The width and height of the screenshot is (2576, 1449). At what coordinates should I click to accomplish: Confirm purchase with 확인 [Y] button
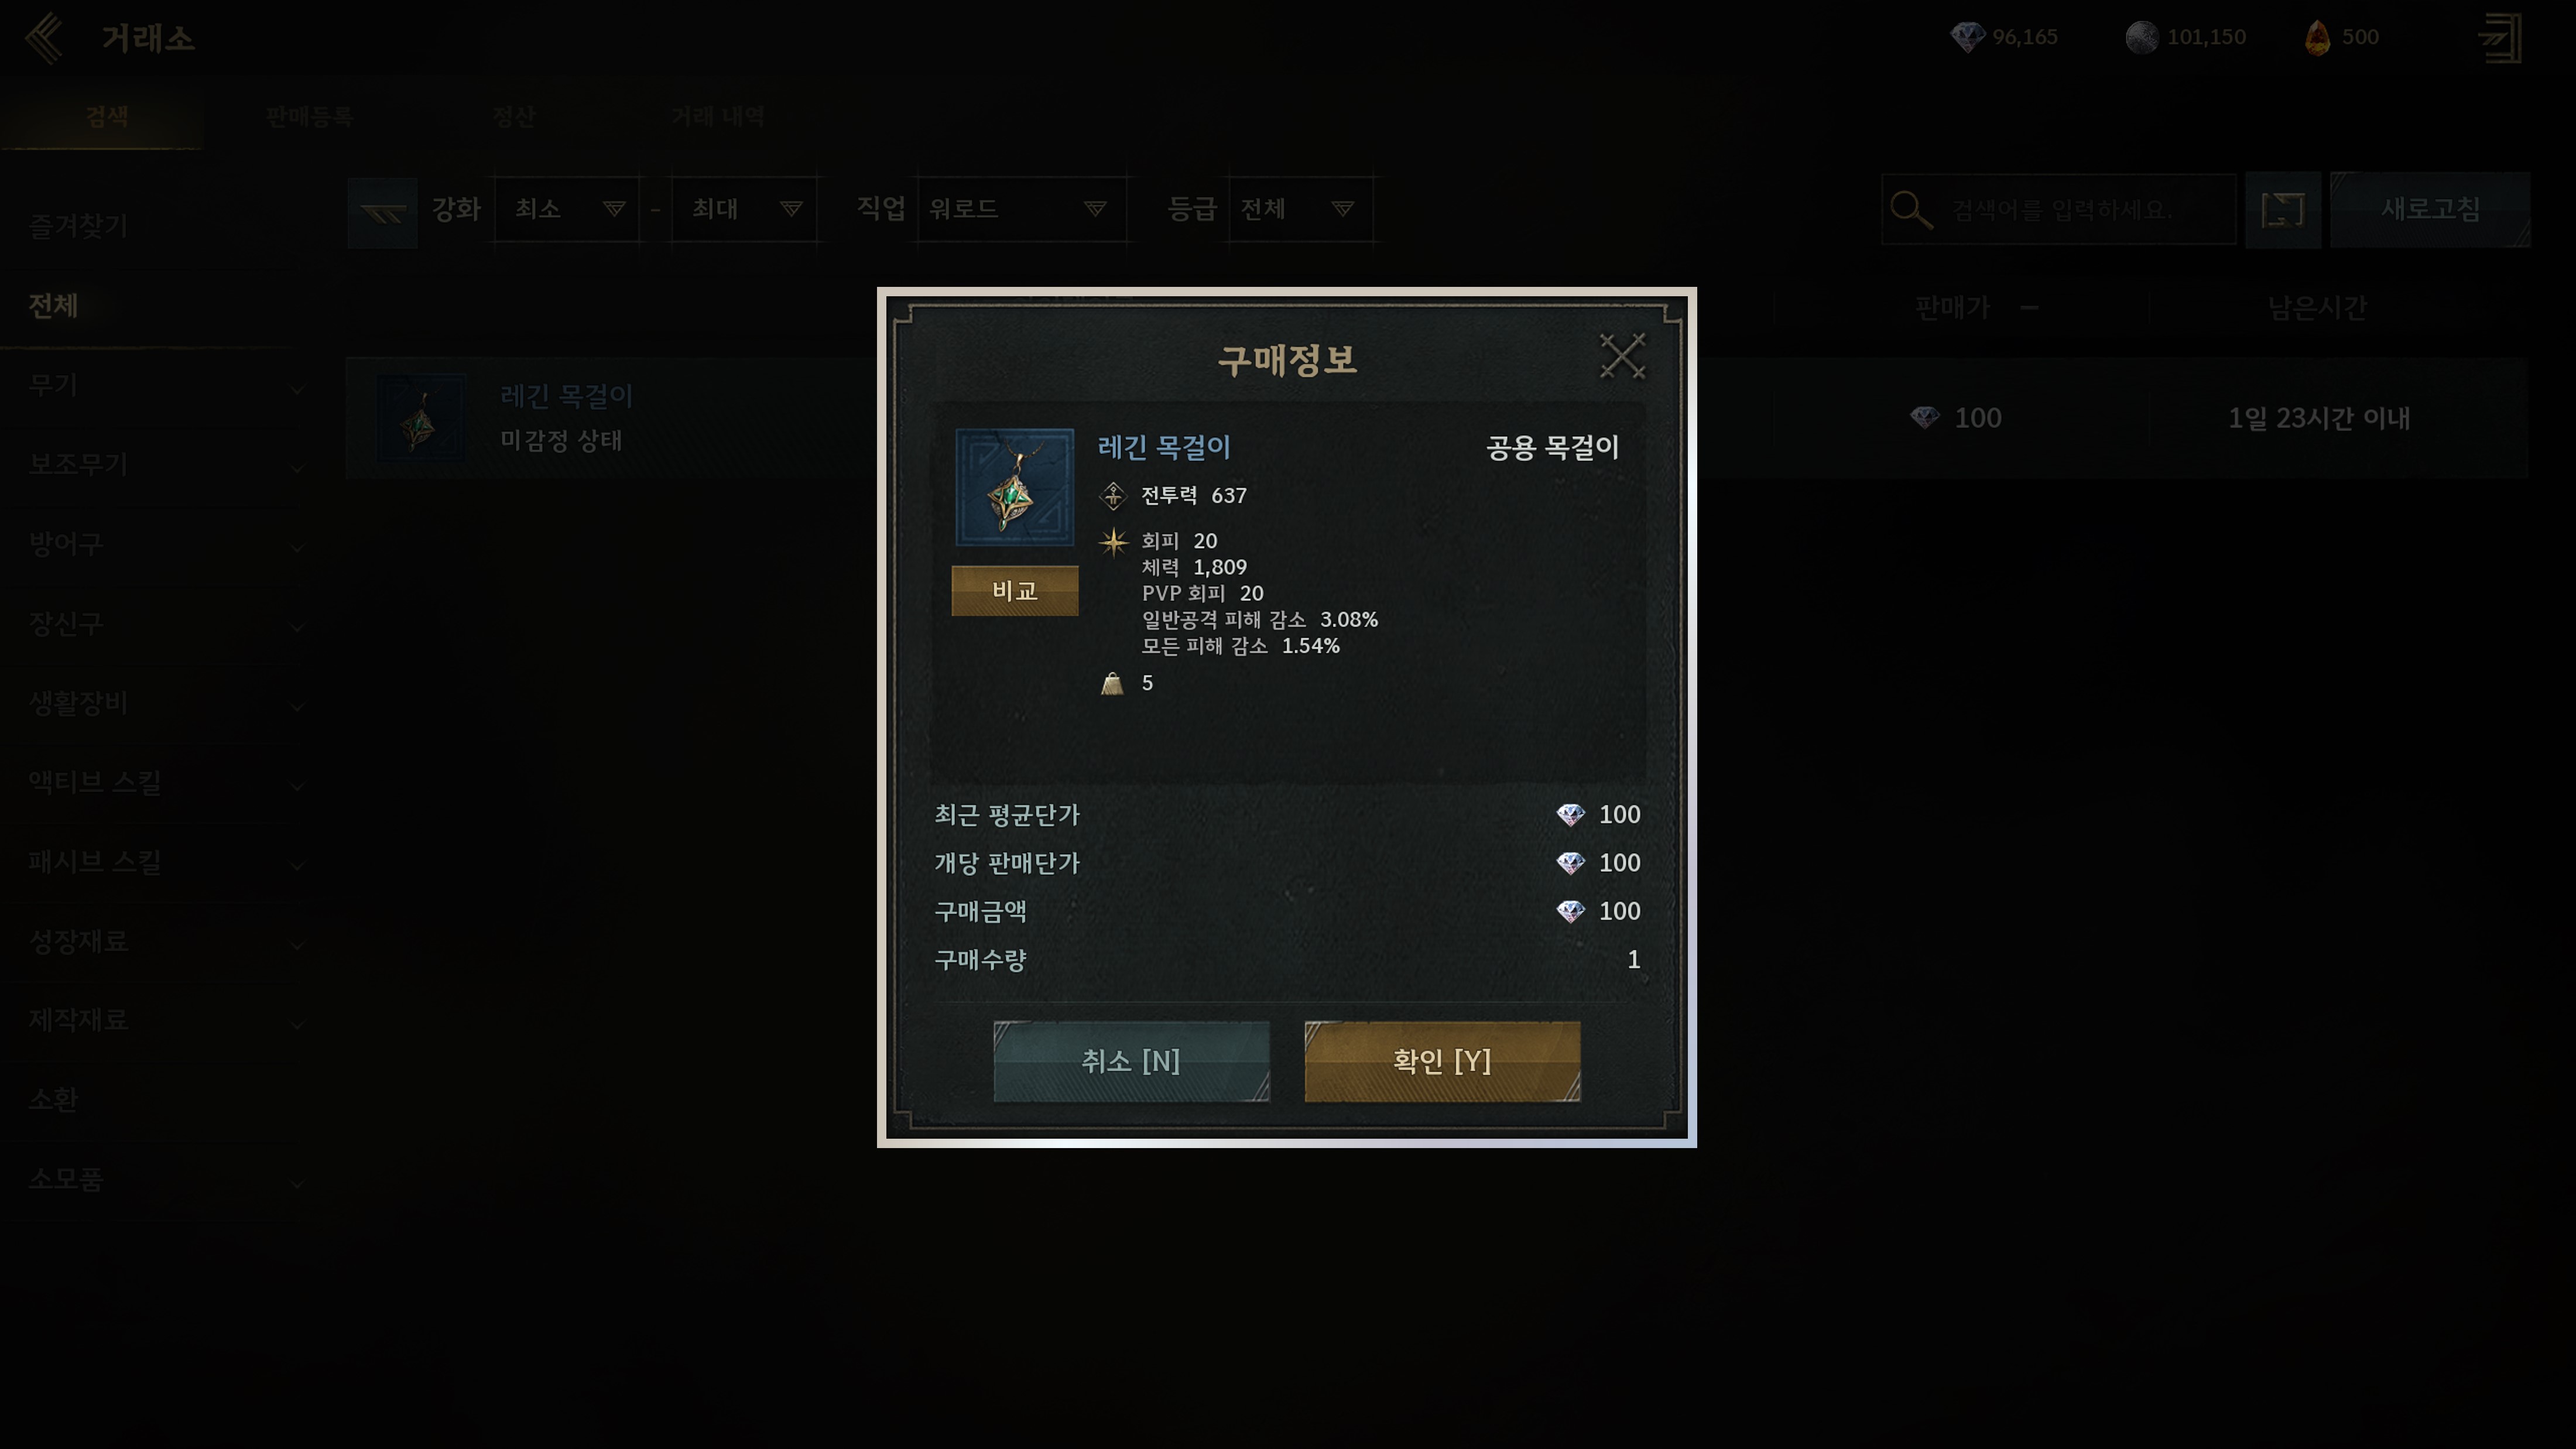click(1442, 1061)
